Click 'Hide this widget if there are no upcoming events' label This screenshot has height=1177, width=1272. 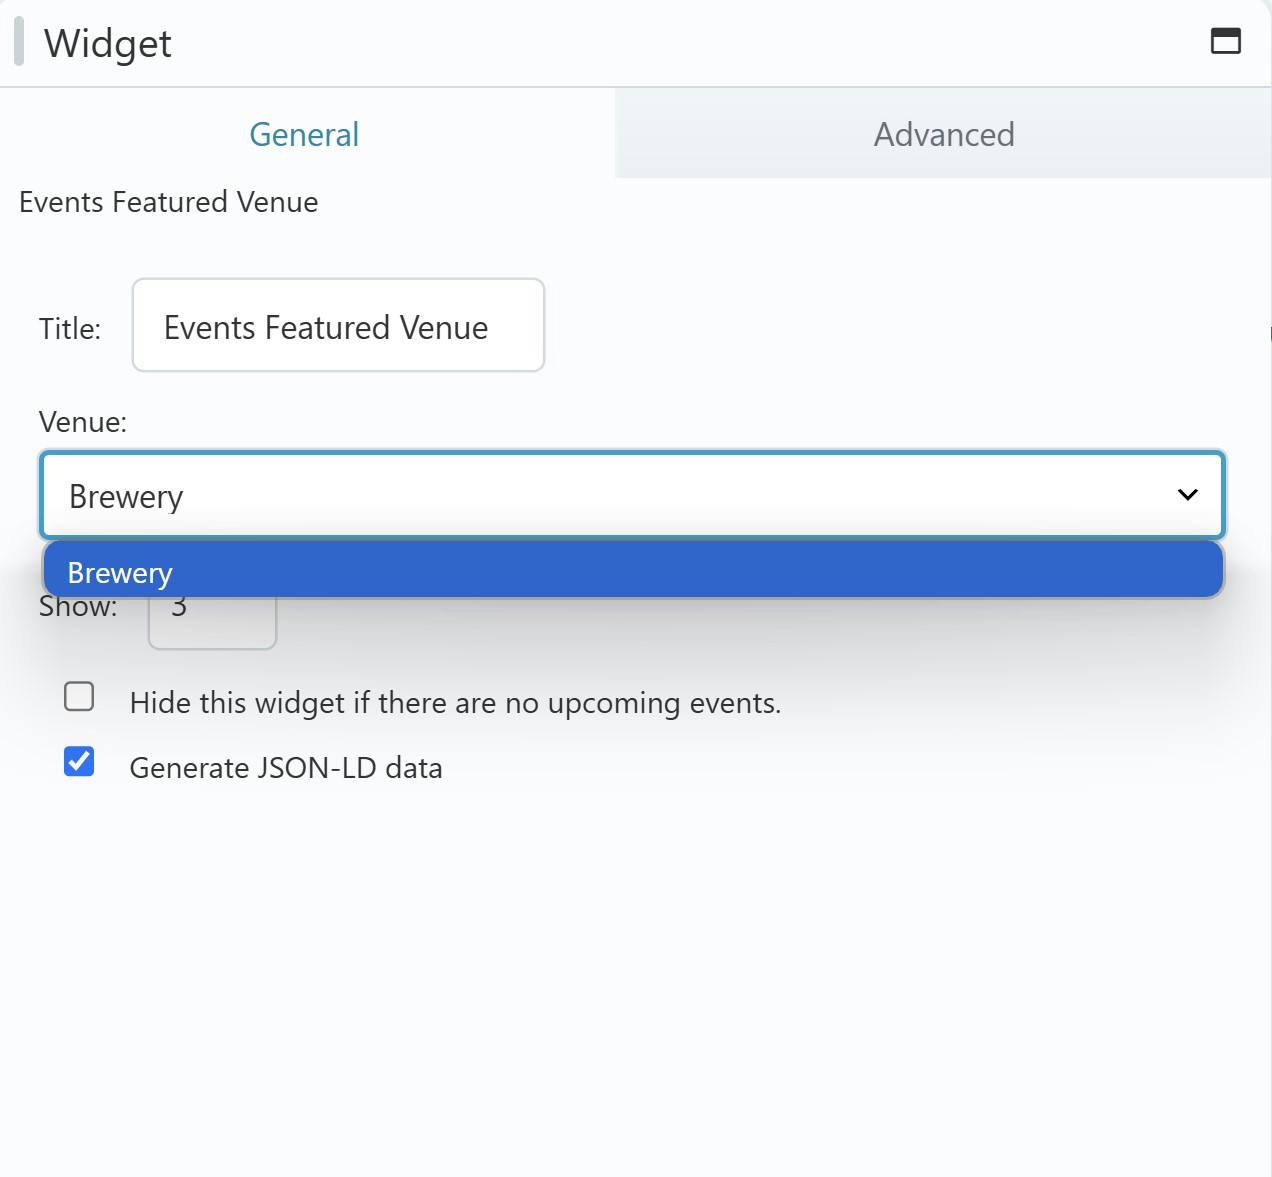pyautogui.click(x=455, y=703)
